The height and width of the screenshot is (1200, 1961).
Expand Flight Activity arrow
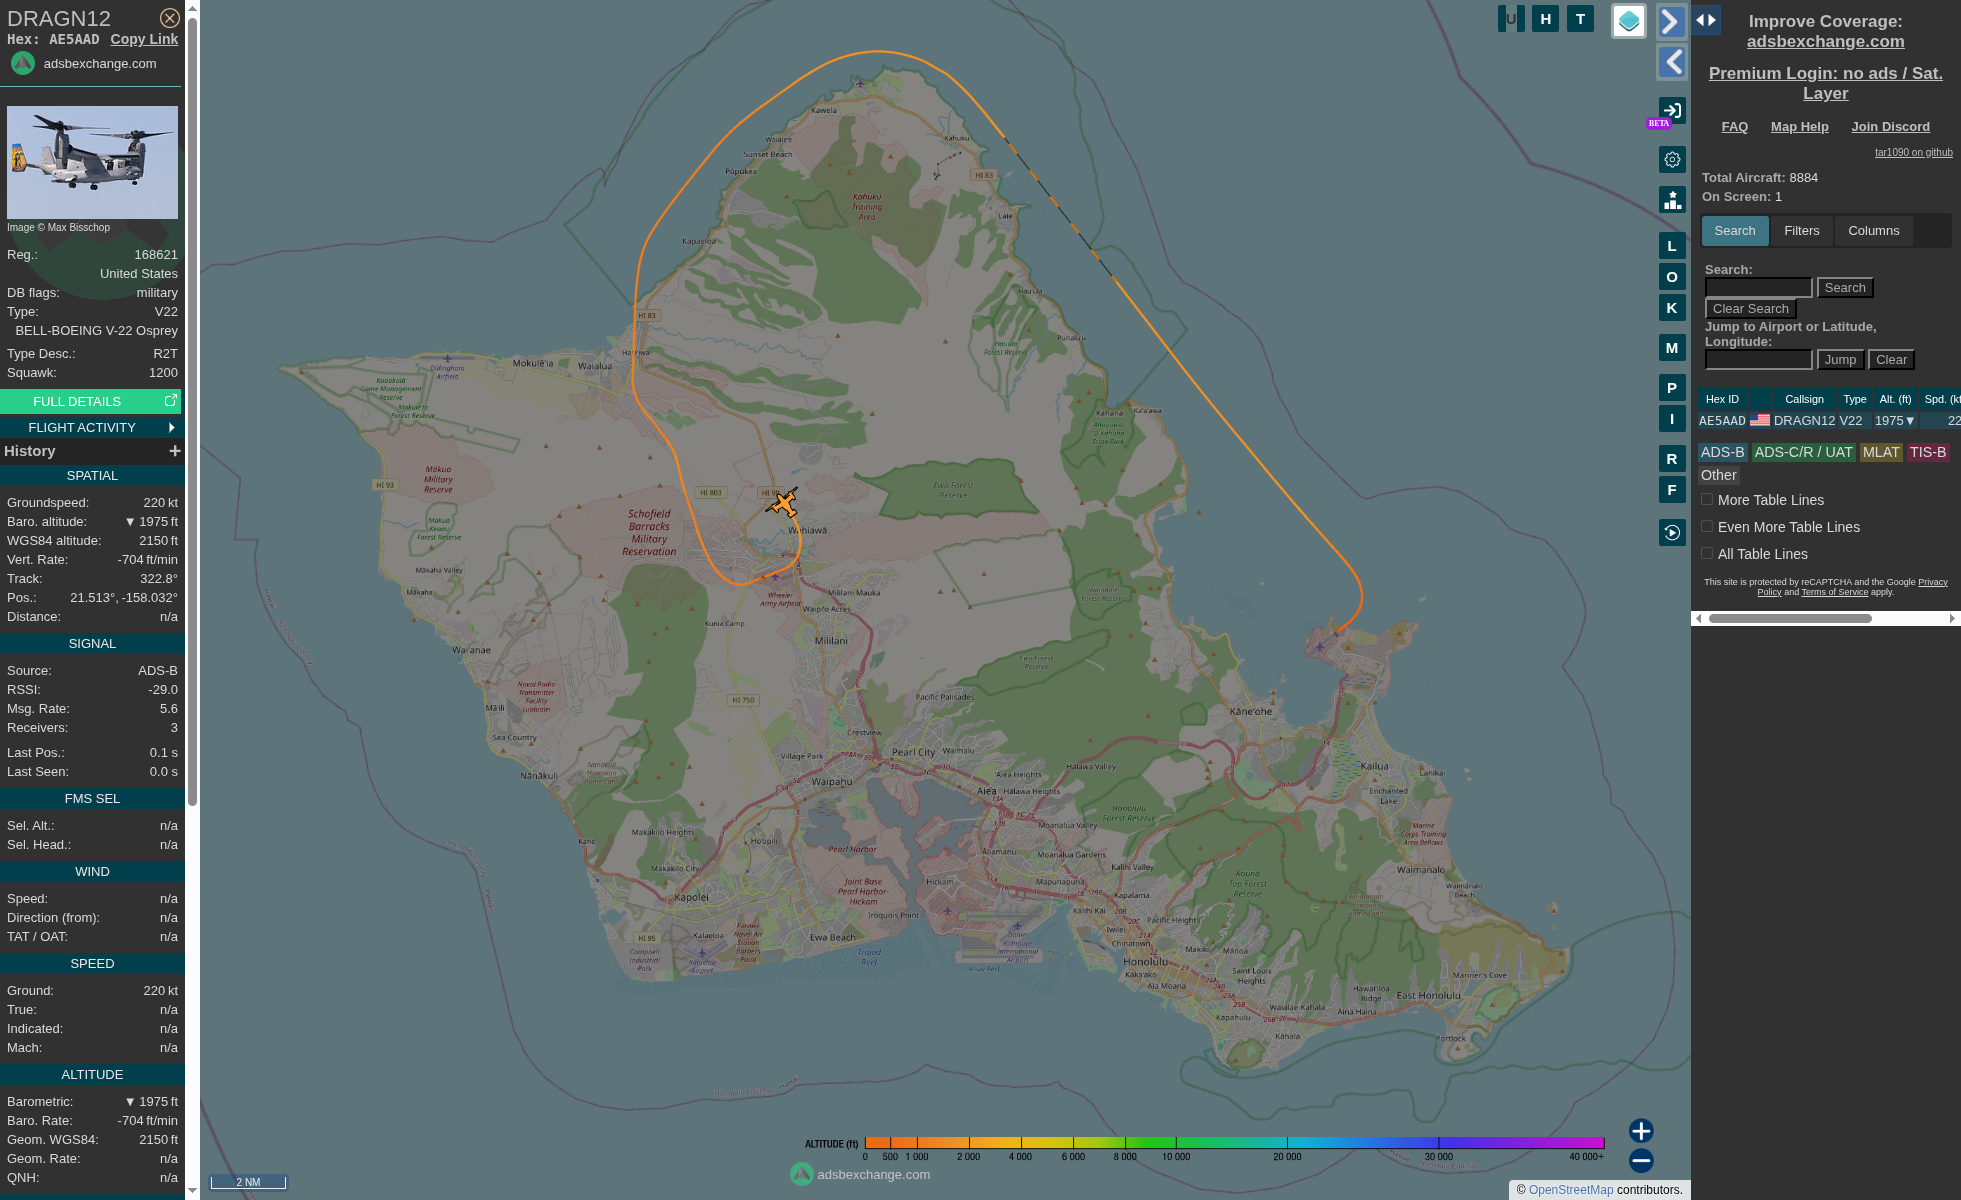(172, 427)
